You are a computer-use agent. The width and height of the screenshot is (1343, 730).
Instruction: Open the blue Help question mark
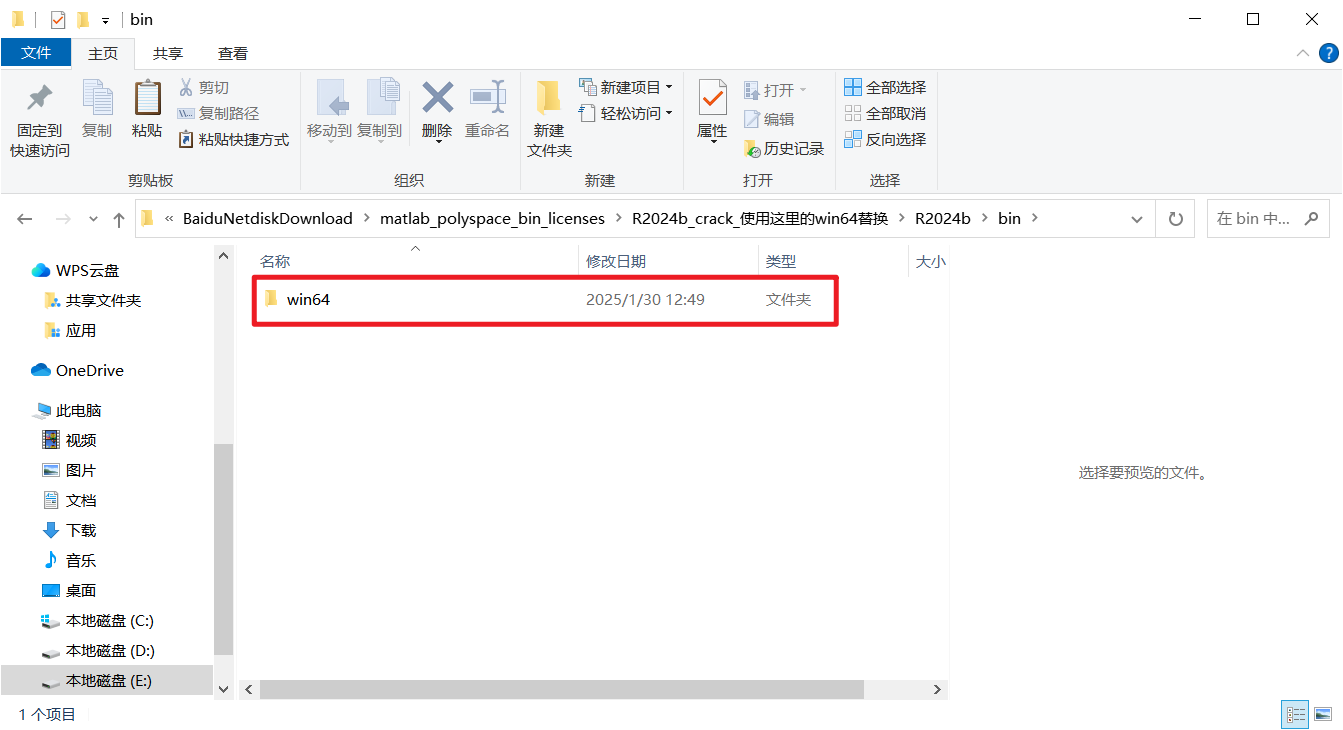(x=1329, y=53)
